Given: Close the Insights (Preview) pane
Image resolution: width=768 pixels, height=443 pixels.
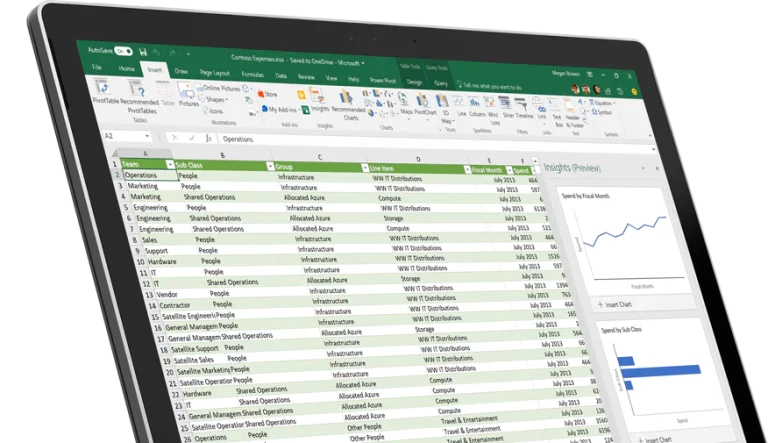Looking at the screenshot, I should click(x=657, y=169).
